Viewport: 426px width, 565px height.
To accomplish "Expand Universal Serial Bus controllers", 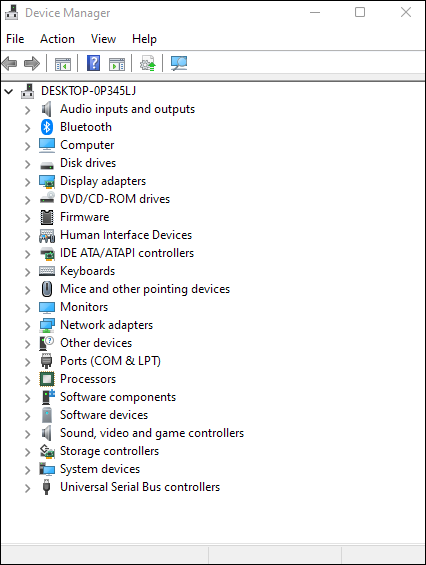I will point(28,488).
